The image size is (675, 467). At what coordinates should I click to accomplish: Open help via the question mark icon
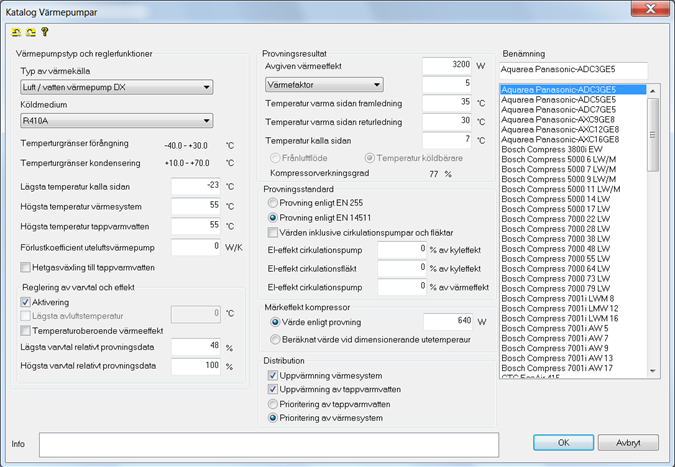(44, 32)
